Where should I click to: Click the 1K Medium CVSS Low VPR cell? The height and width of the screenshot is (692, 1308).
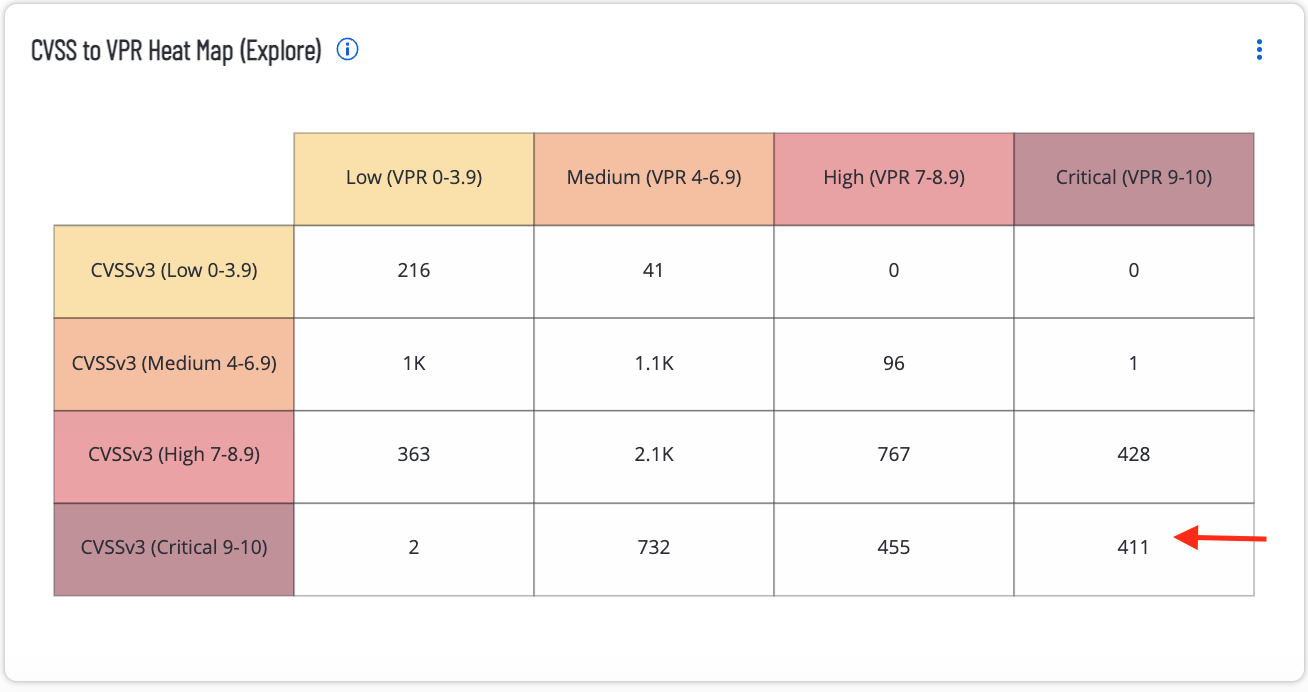coord(414,364)
